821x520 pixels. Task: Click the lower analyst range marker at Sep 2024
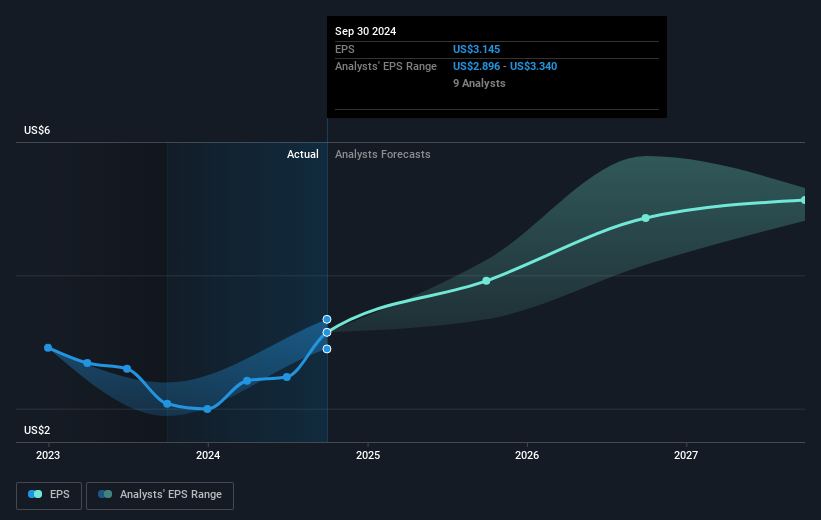(327, 349)
